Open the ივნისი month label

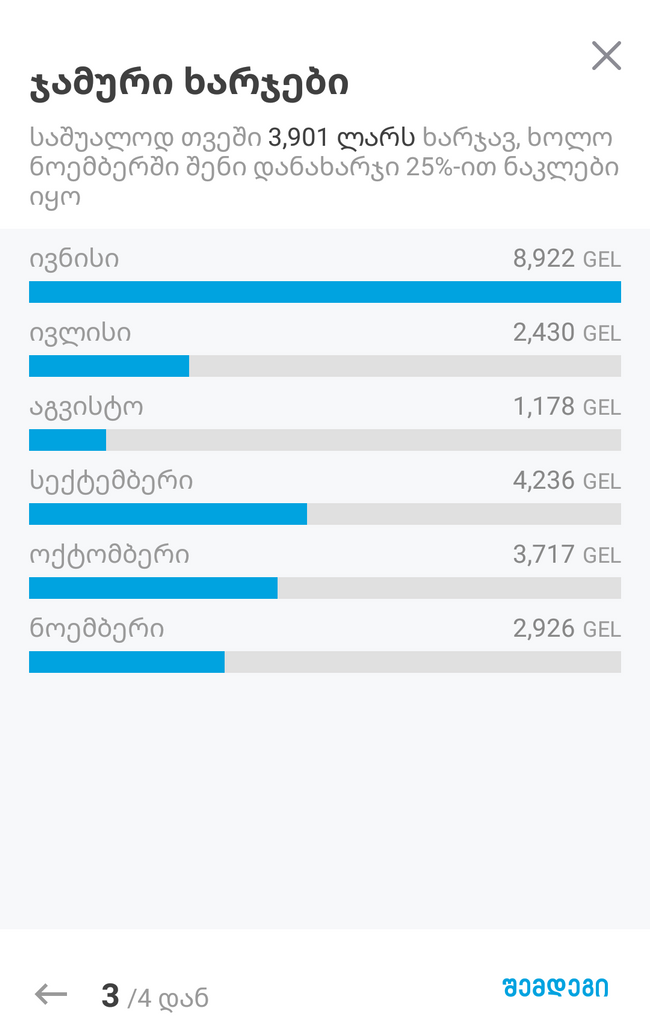tap(74, 259)
